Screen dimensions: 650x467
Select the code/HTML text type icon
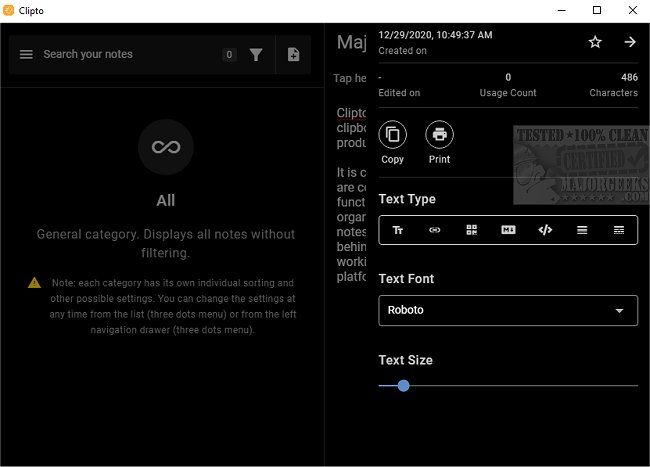[x=545, y=230]
